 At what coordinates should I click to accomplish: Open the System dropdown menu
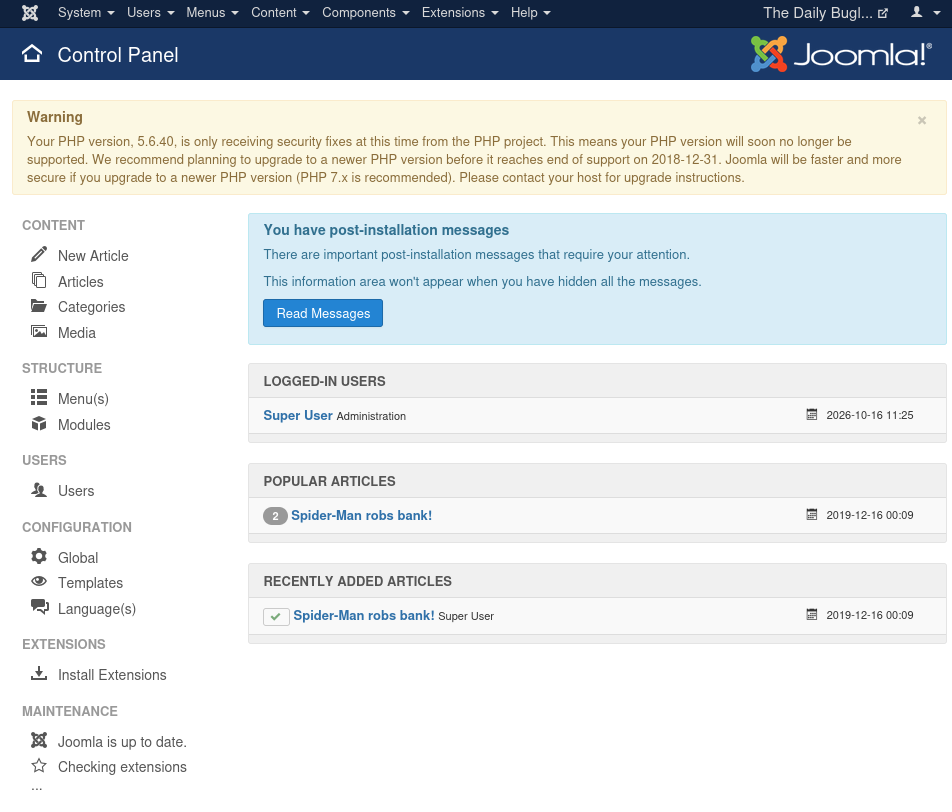[86, 13]
